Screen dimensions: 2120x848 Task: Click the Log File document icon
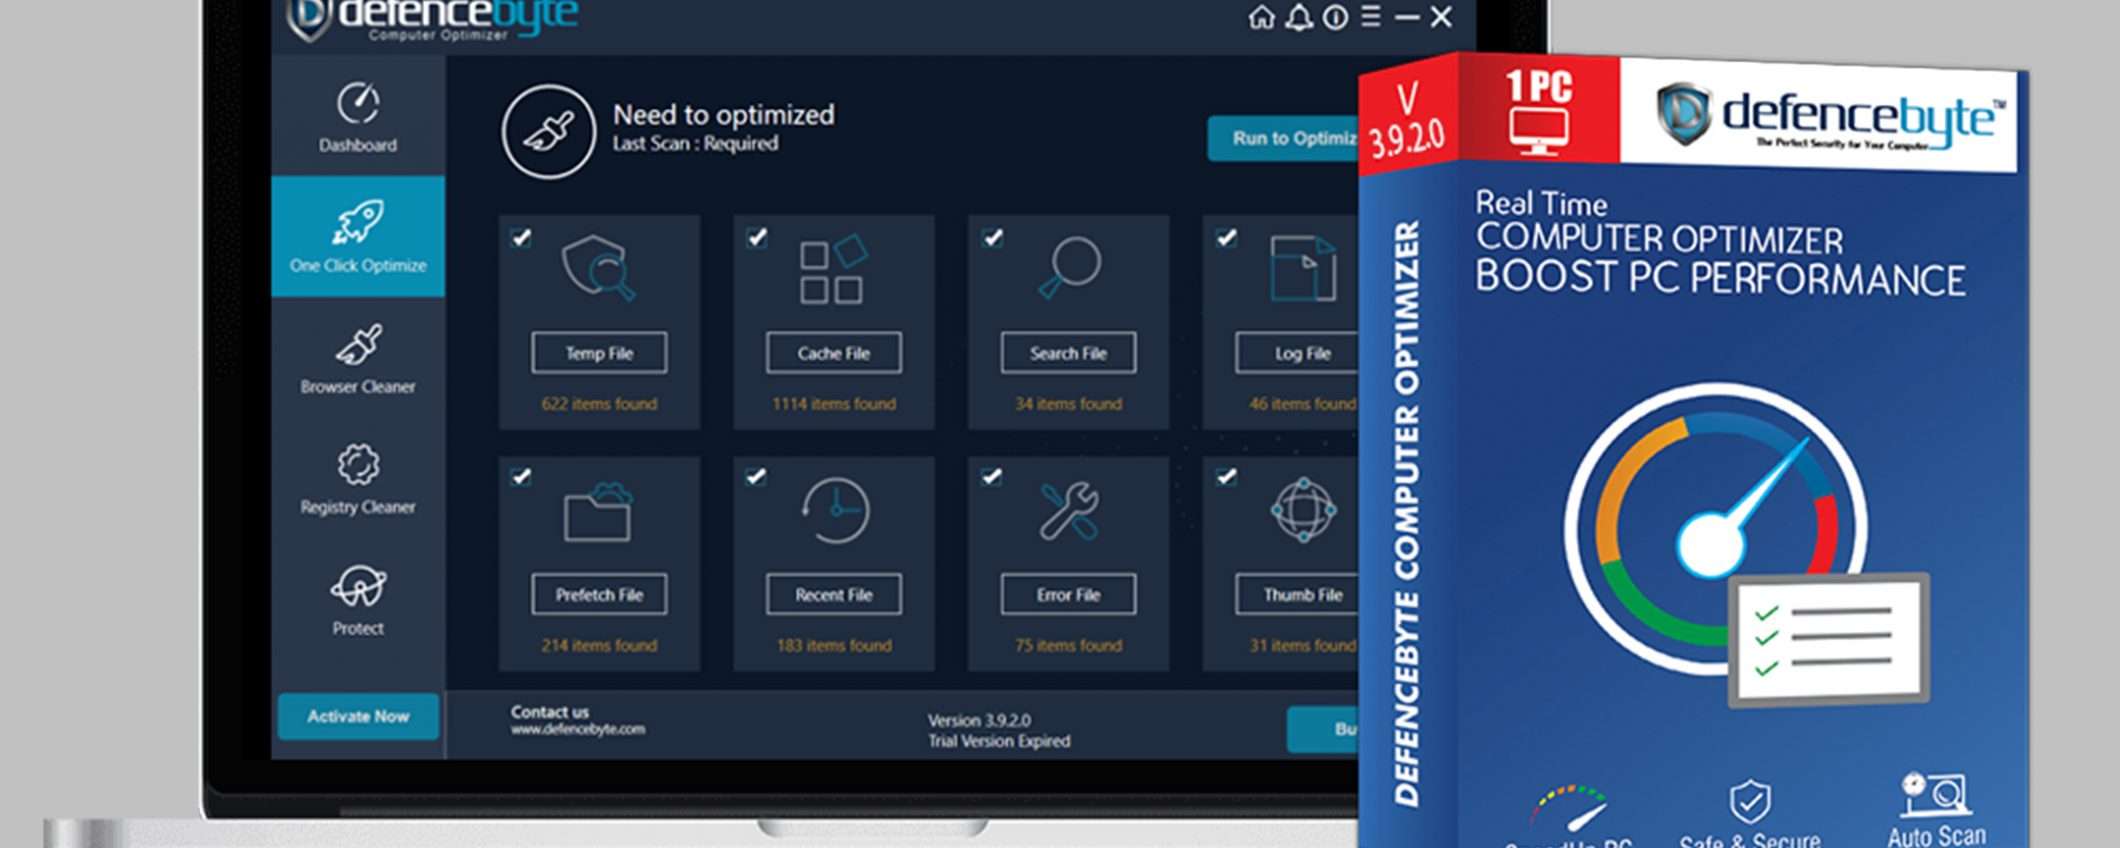pyautogui.click(x=1303, y=267)
